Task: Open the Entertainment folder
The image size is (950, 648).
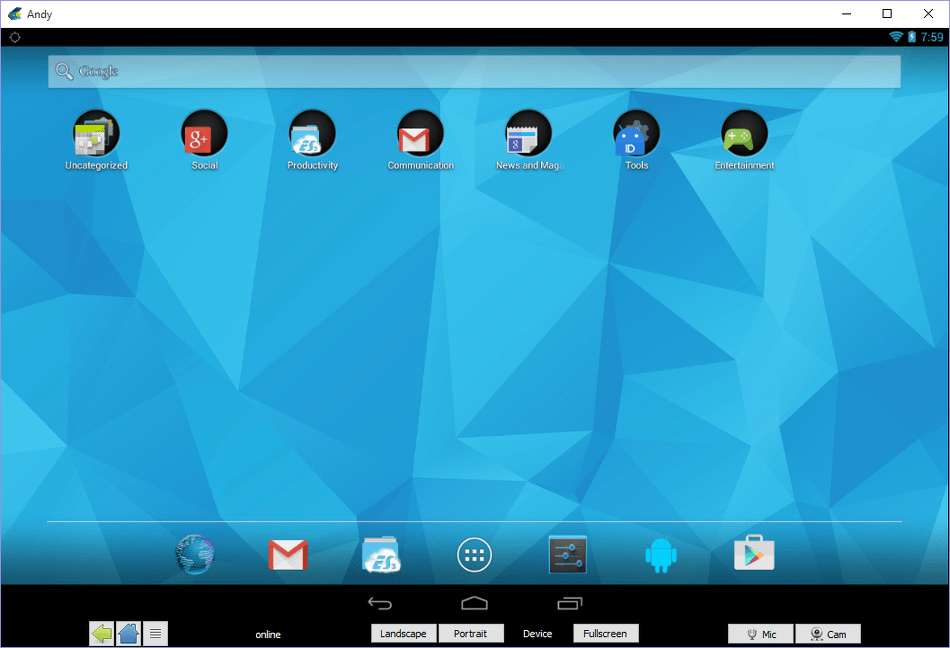Action: [744, 134]
